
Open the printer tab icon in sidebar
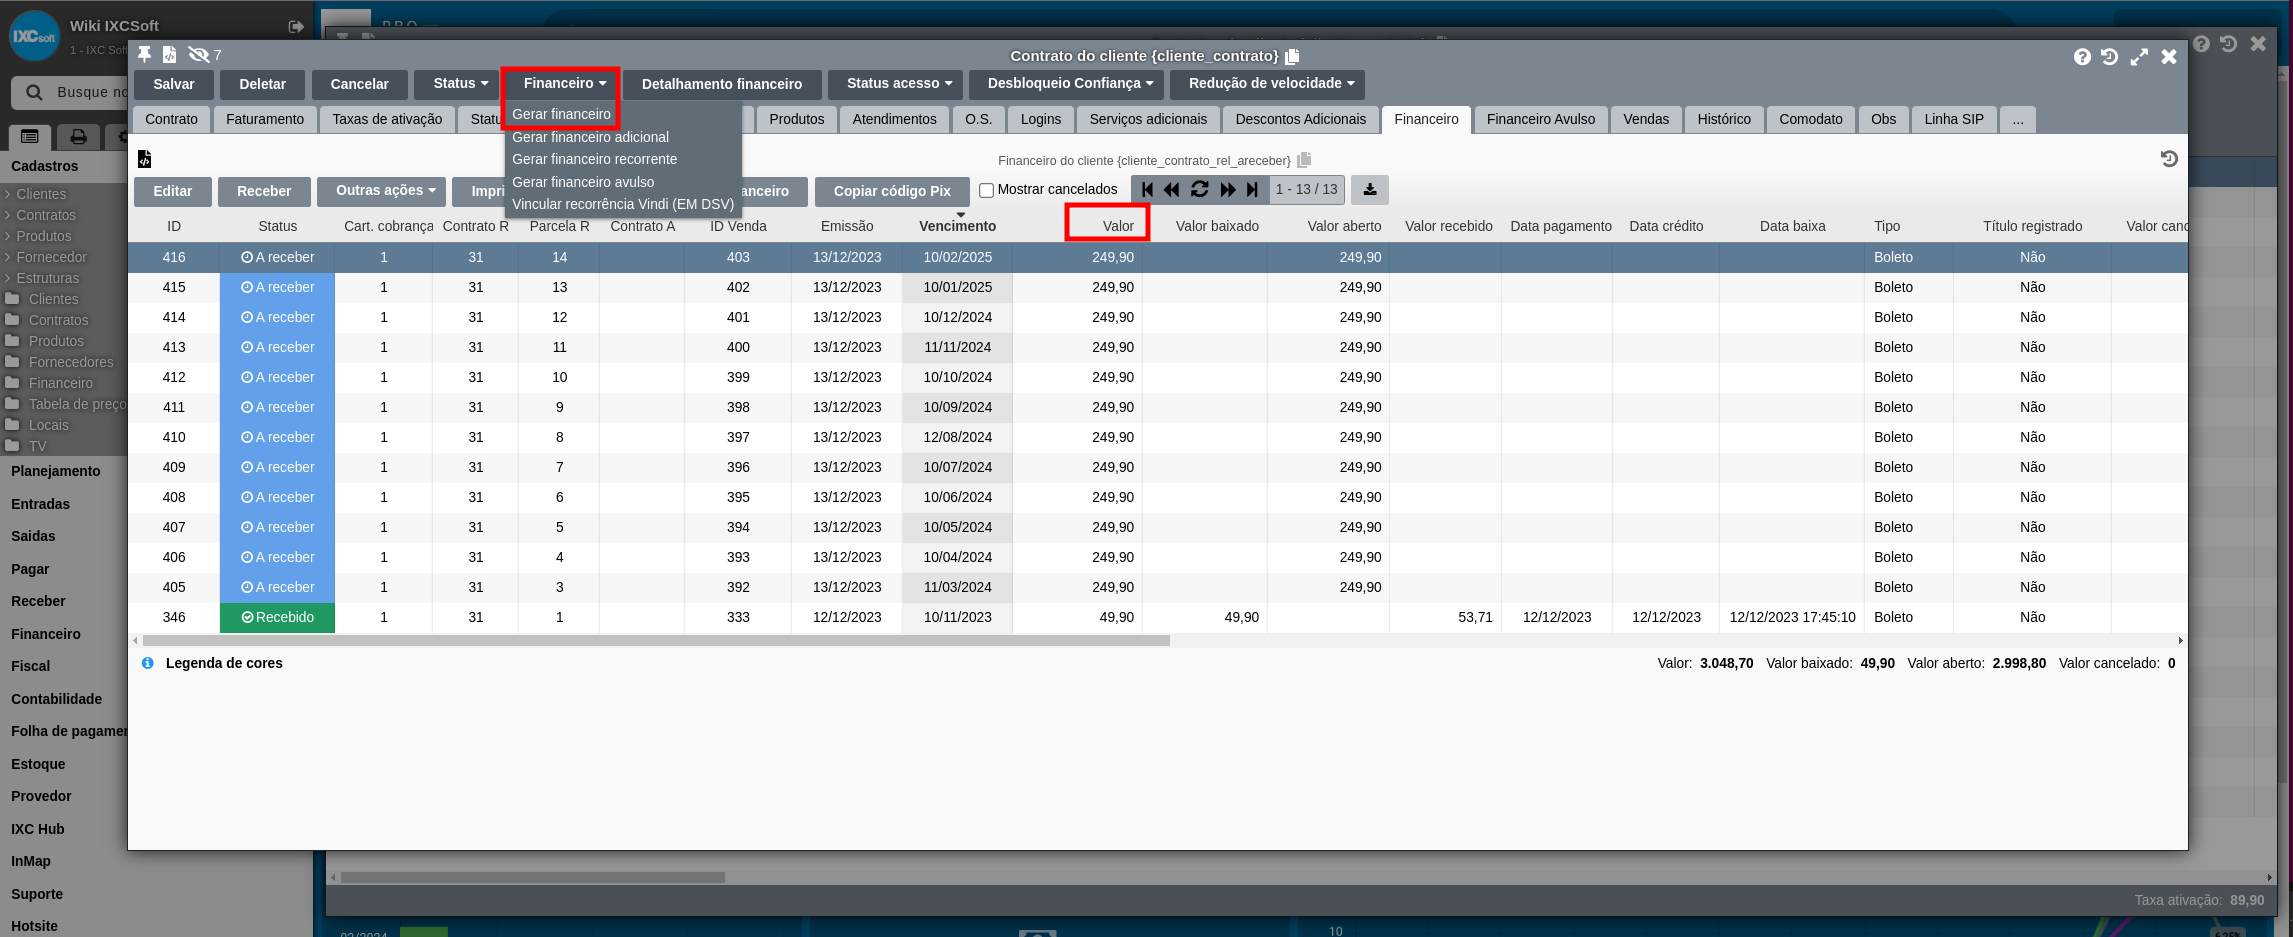click(x=78, y=137)
